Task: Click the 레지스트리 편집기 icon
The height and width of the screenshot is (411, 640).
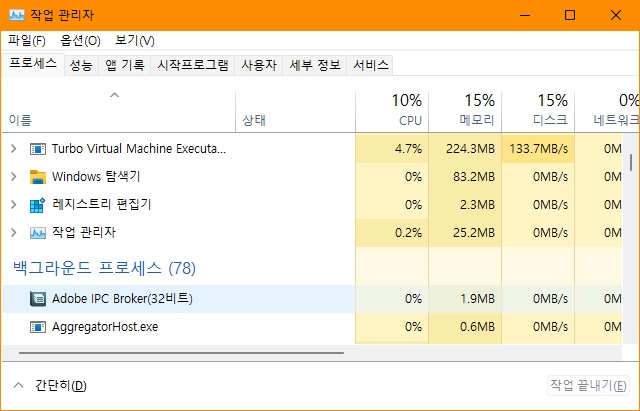Action: click(38, 205)
